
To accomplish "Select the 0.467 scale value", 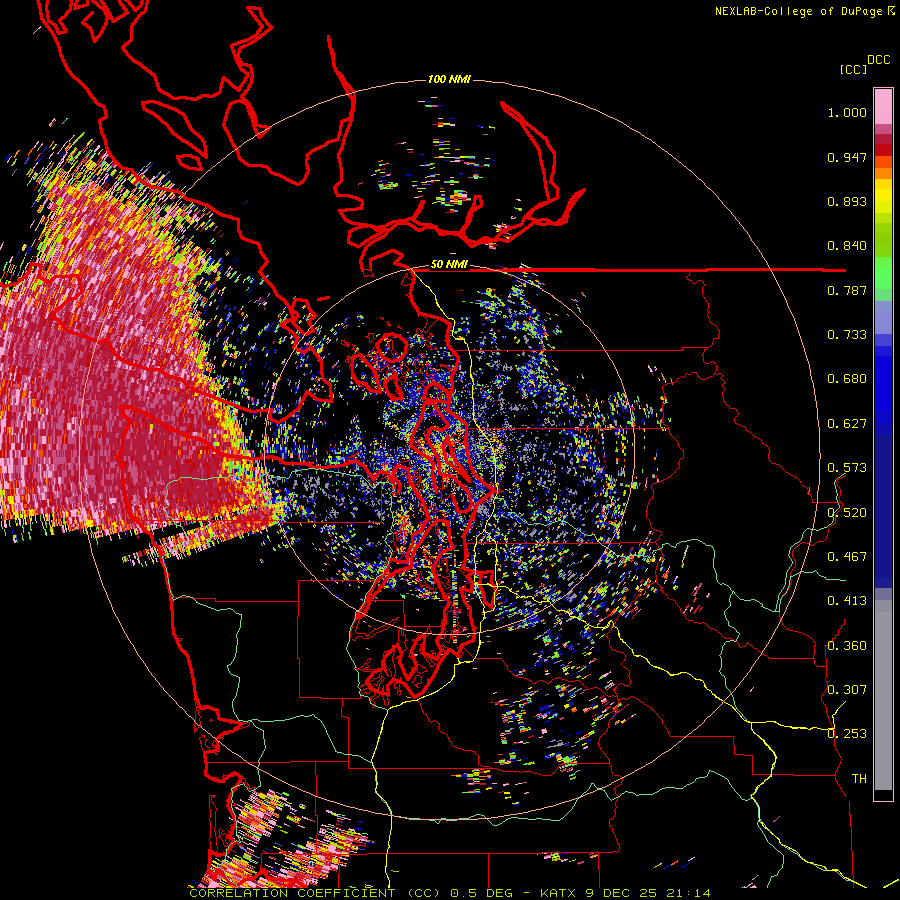I will 847,557.
